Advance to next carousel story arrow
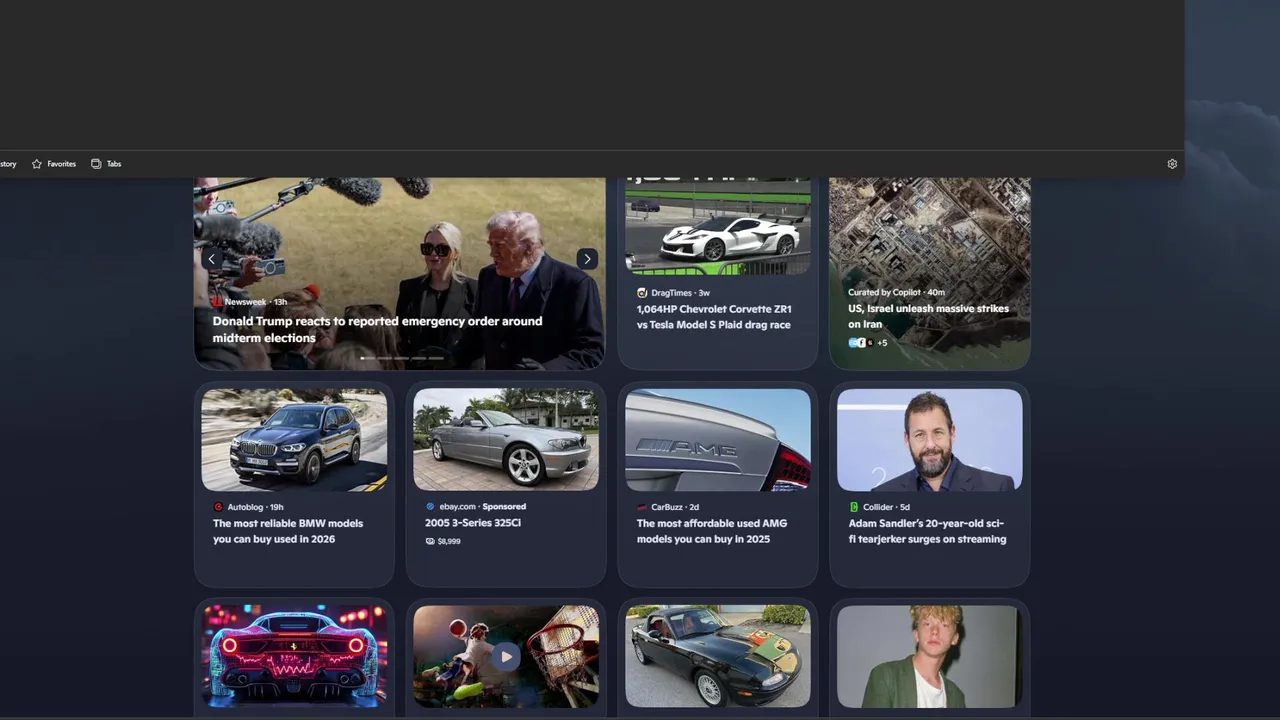 pos(587,259)
